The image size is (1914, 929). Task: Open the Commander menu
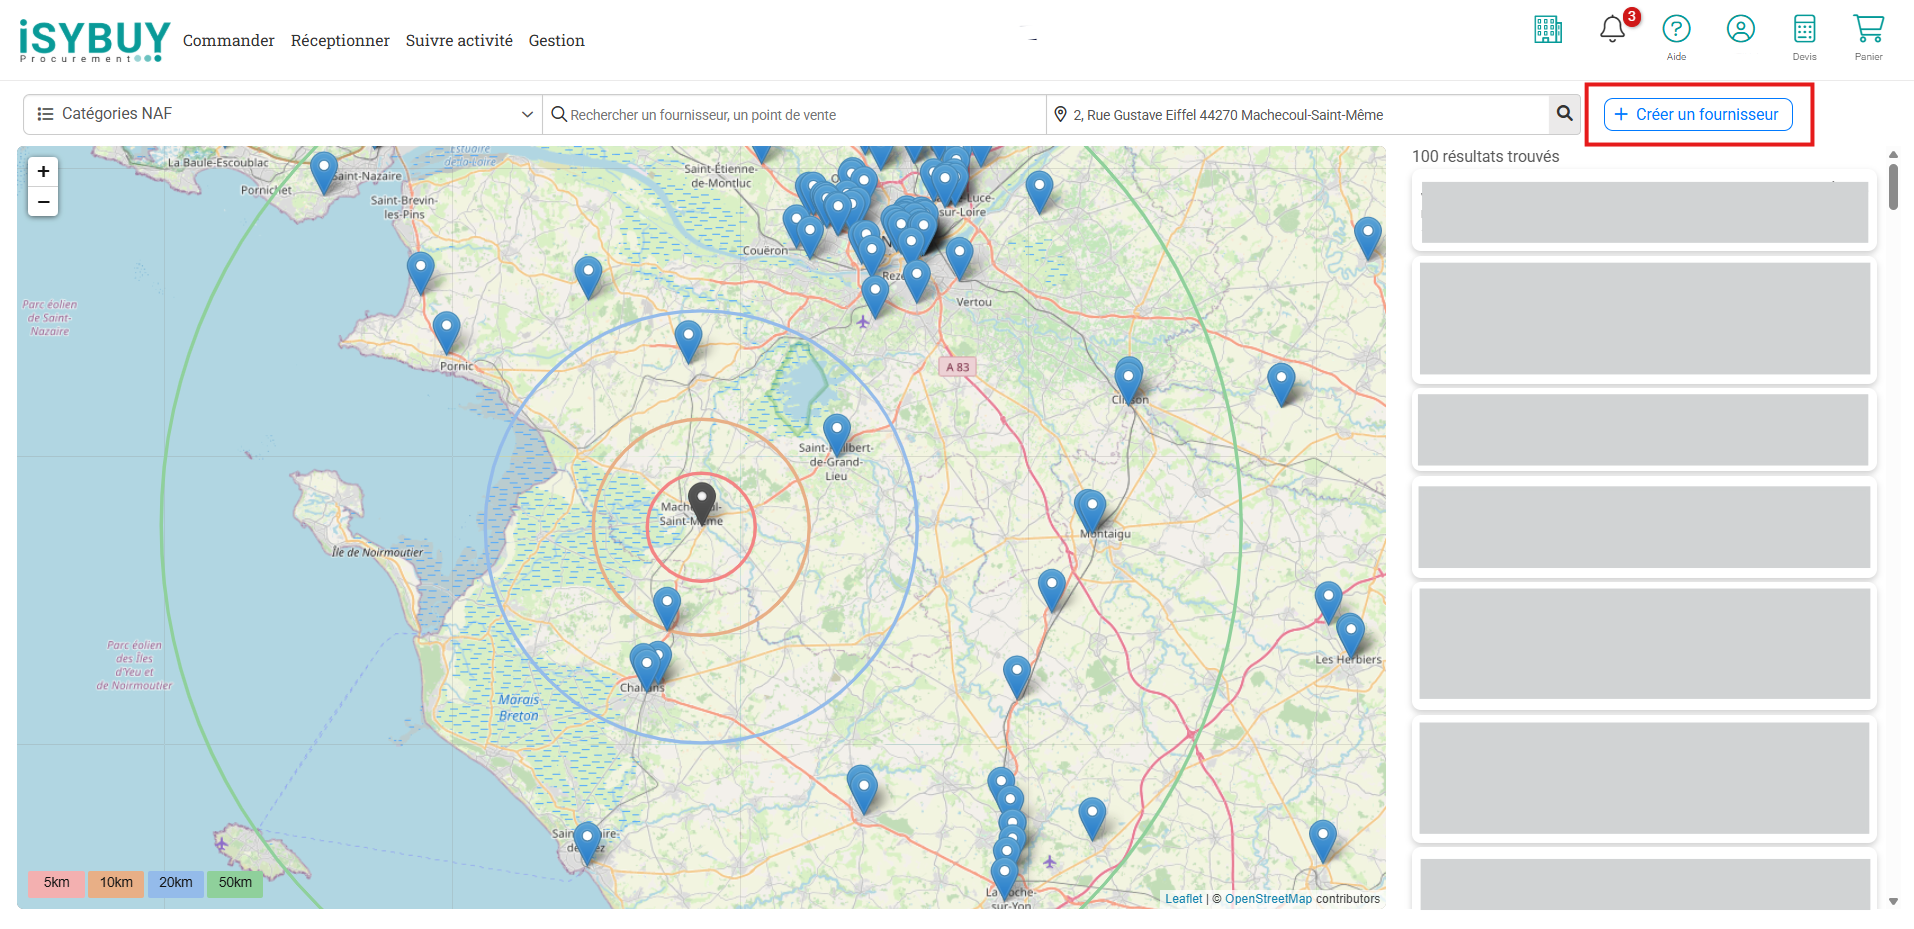point(228,41)
